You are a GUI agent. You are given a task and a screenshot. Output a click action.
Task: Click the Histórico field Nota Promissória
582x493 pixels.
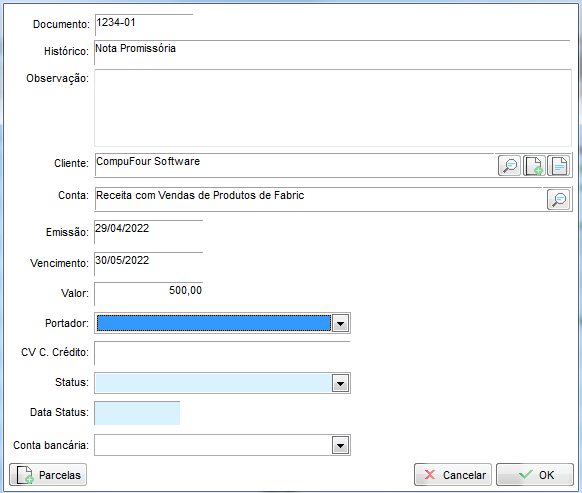pos(332,52)
